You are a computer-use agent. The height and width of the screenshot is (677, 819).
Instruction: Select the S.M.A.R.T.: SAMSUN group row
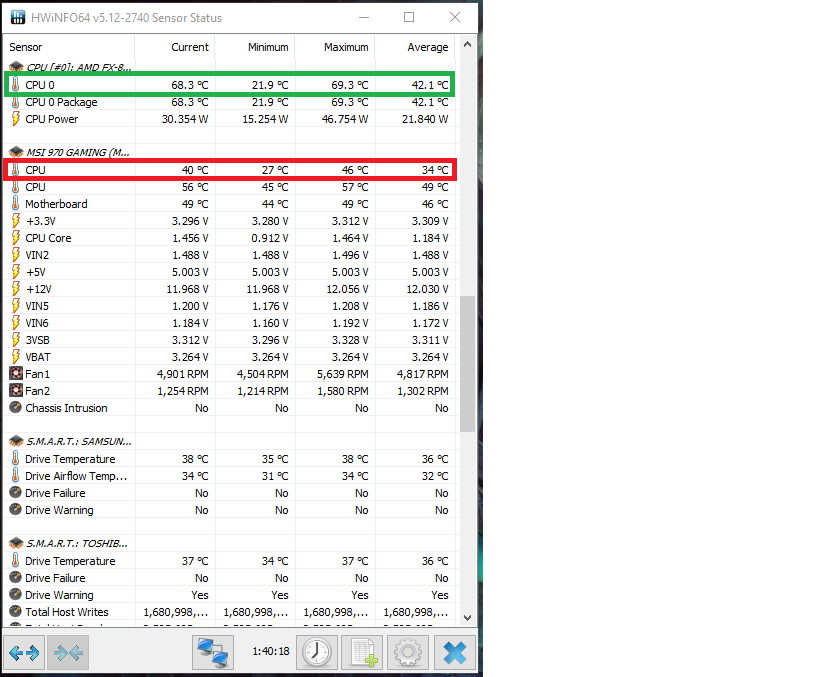pyautogui.click(x=79, y=441)
